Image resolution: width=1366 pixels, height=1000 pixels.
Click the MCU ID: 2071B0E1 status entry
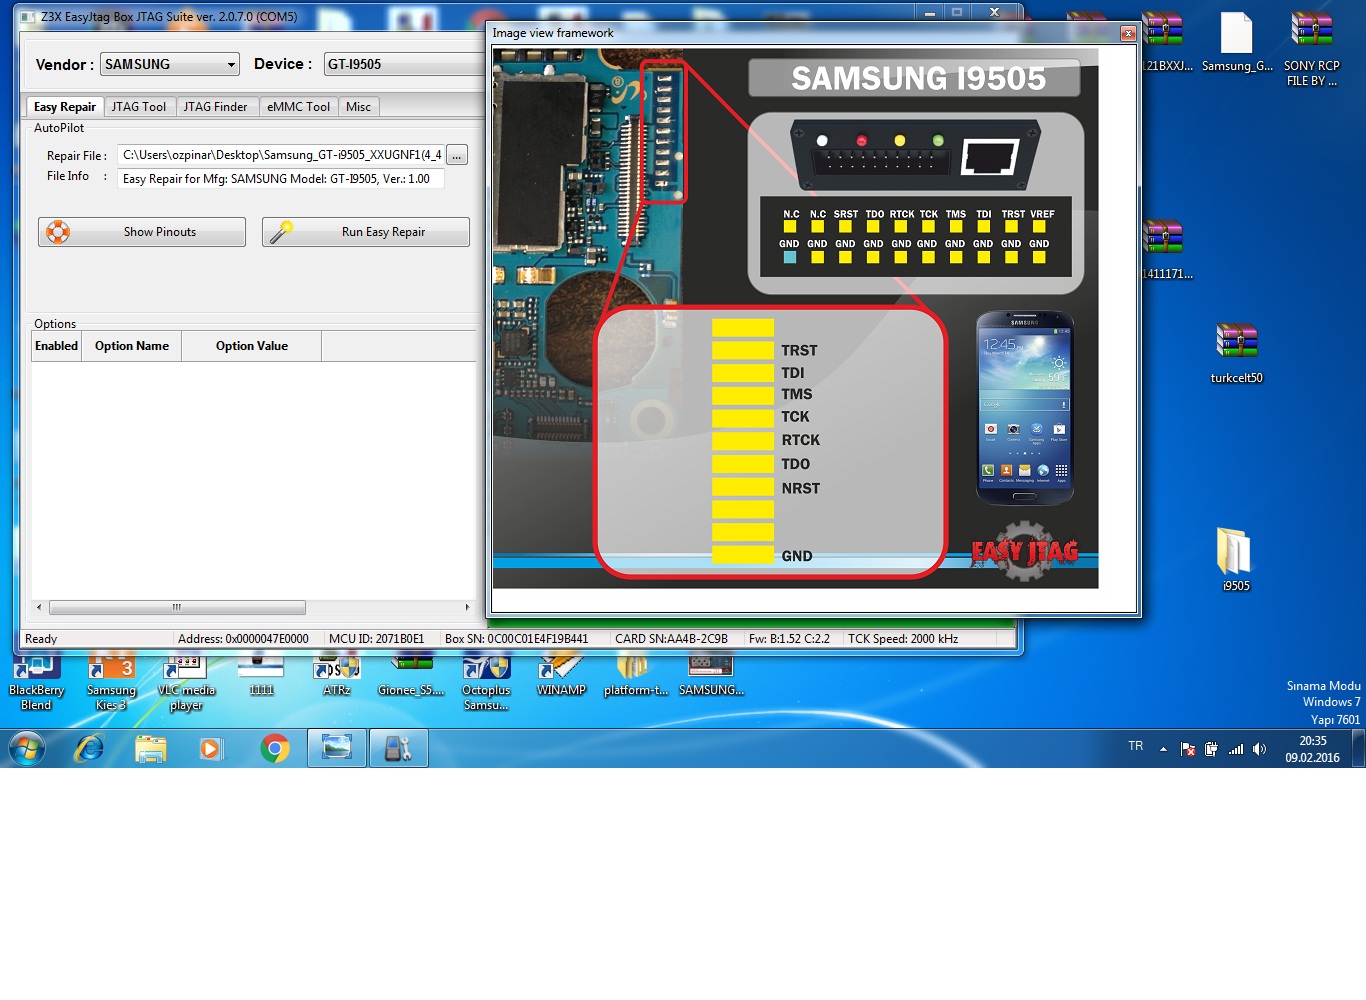click(377, 639)
